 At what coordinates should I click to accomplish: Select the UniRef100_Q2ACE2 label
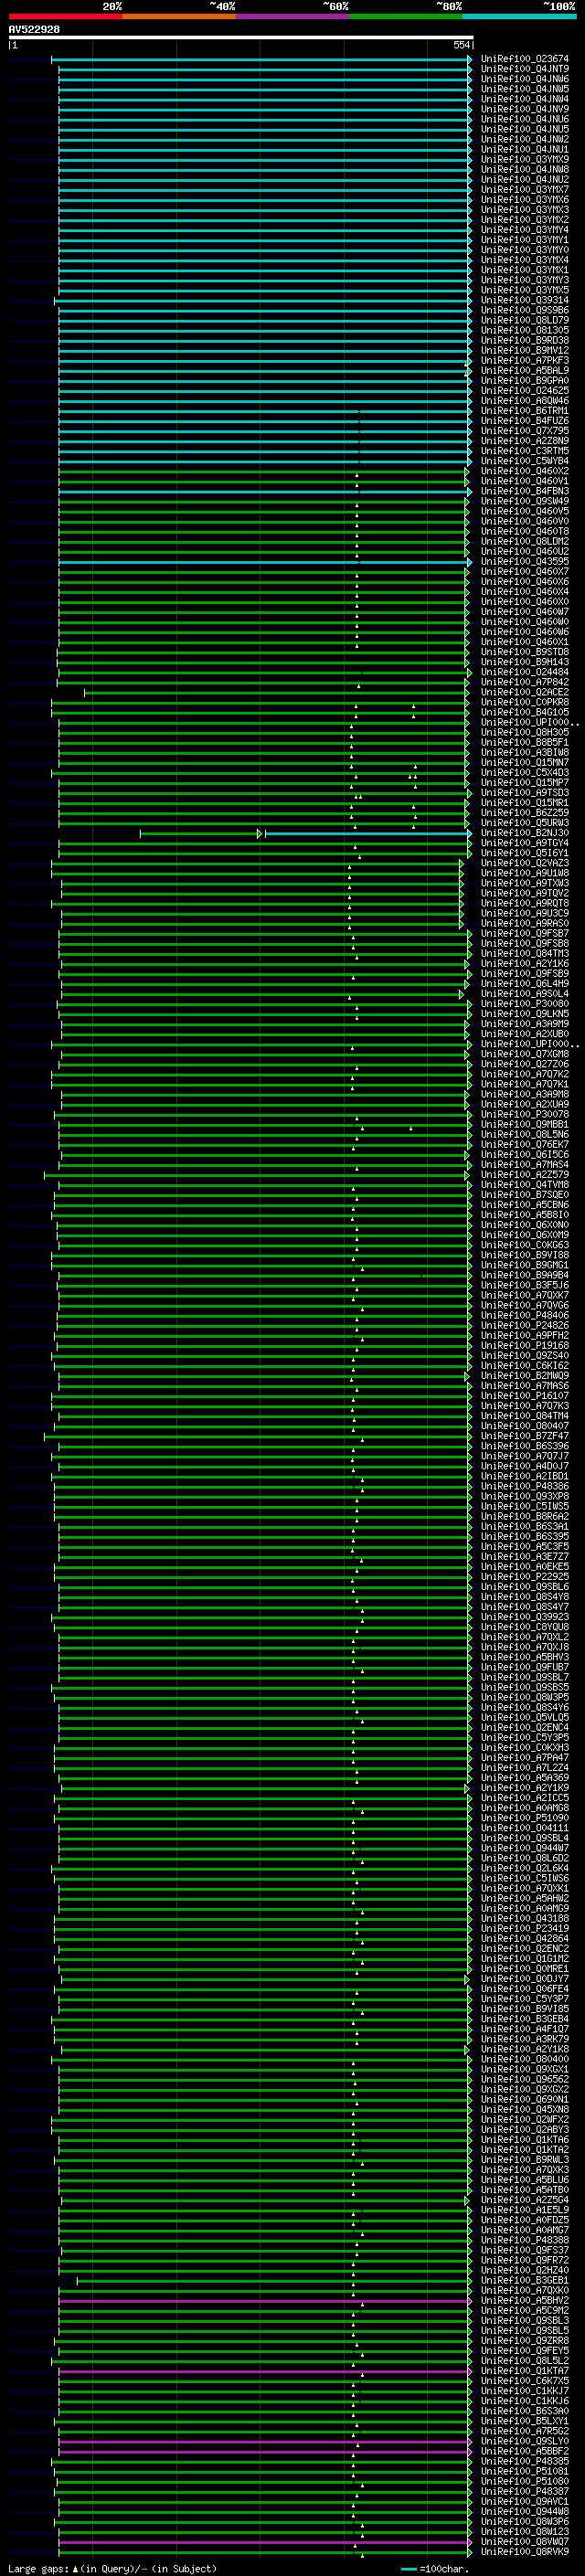(x=524, y=692)
